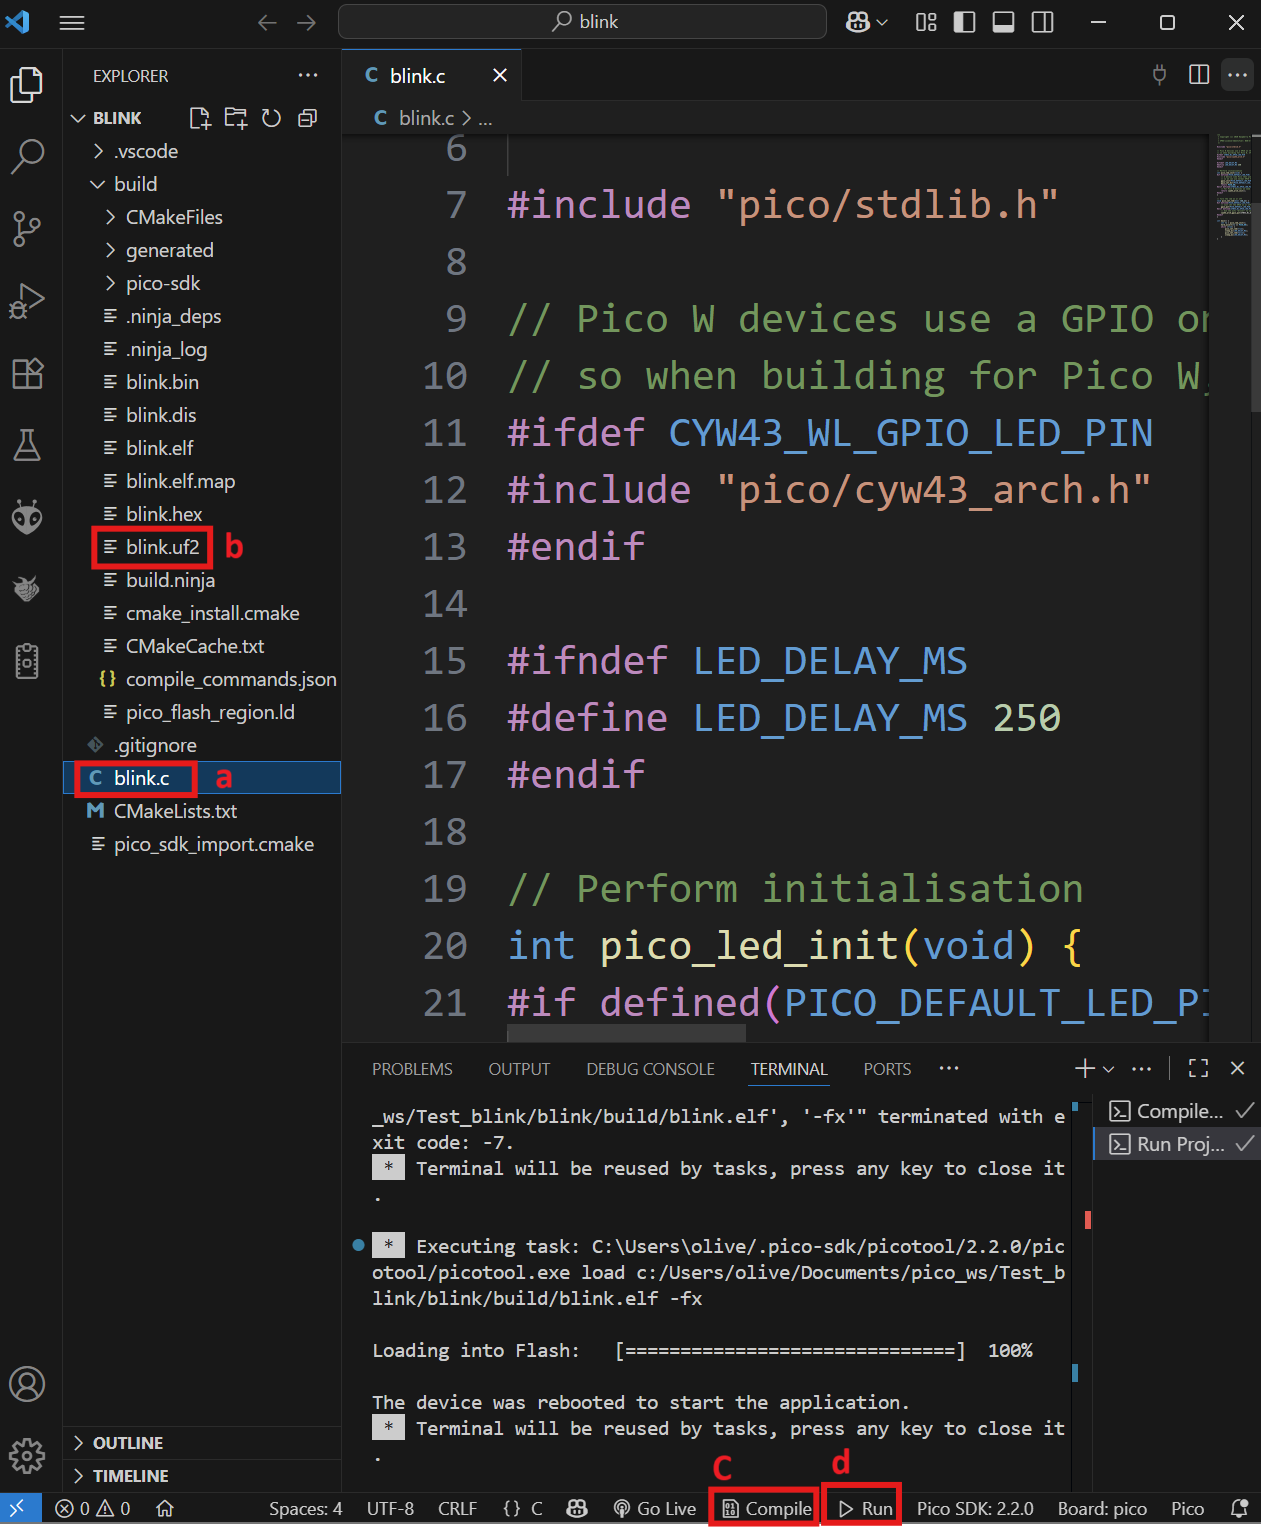This screenshot has width=1261, height=1527.
Task: Toggle the secondary sidebar visibility
Action: 1042,22
